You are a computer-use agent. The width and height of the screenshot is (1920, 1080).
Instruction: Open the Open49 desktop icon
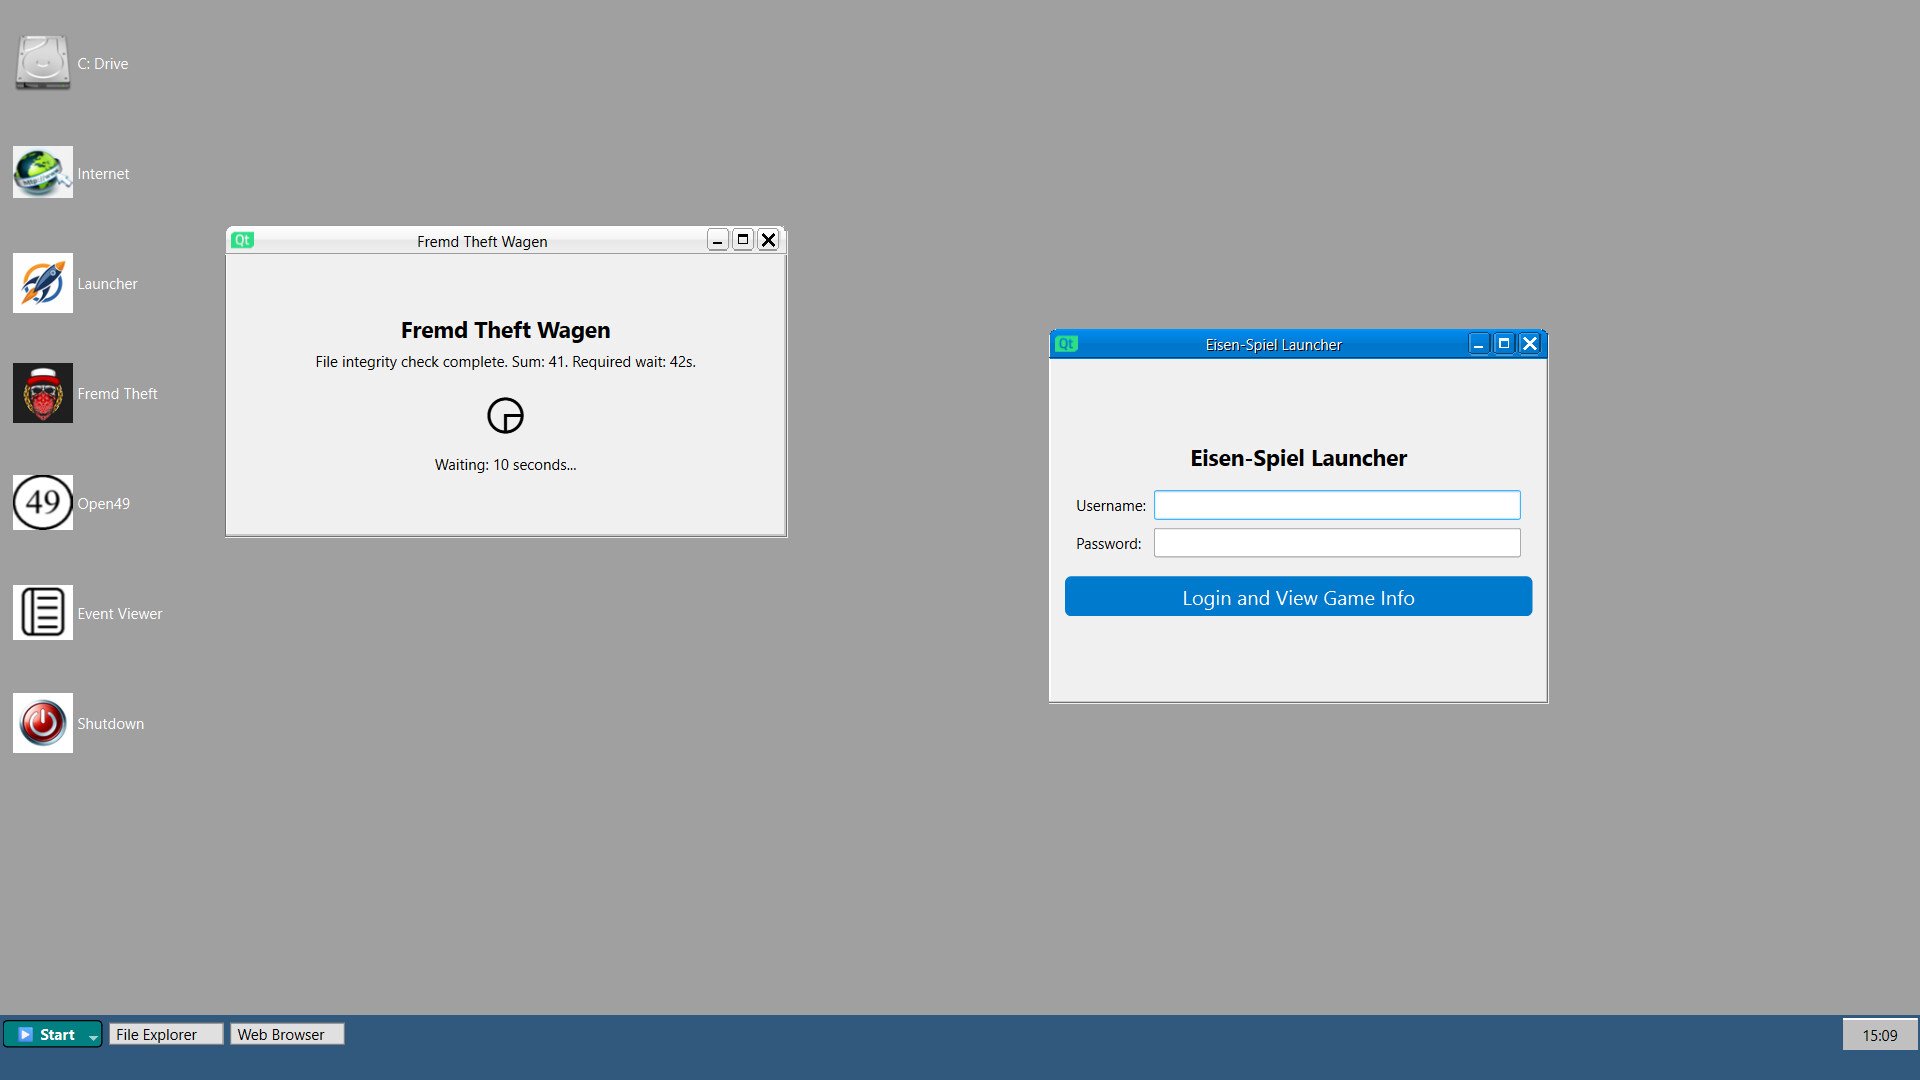[43, 503]
